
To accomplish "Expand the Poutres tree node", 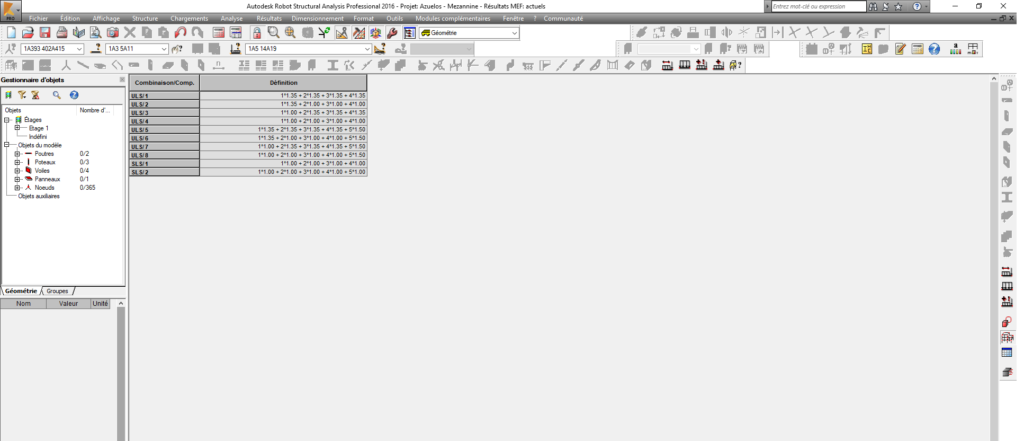I will pyautogui.click(x=17, y=154).
